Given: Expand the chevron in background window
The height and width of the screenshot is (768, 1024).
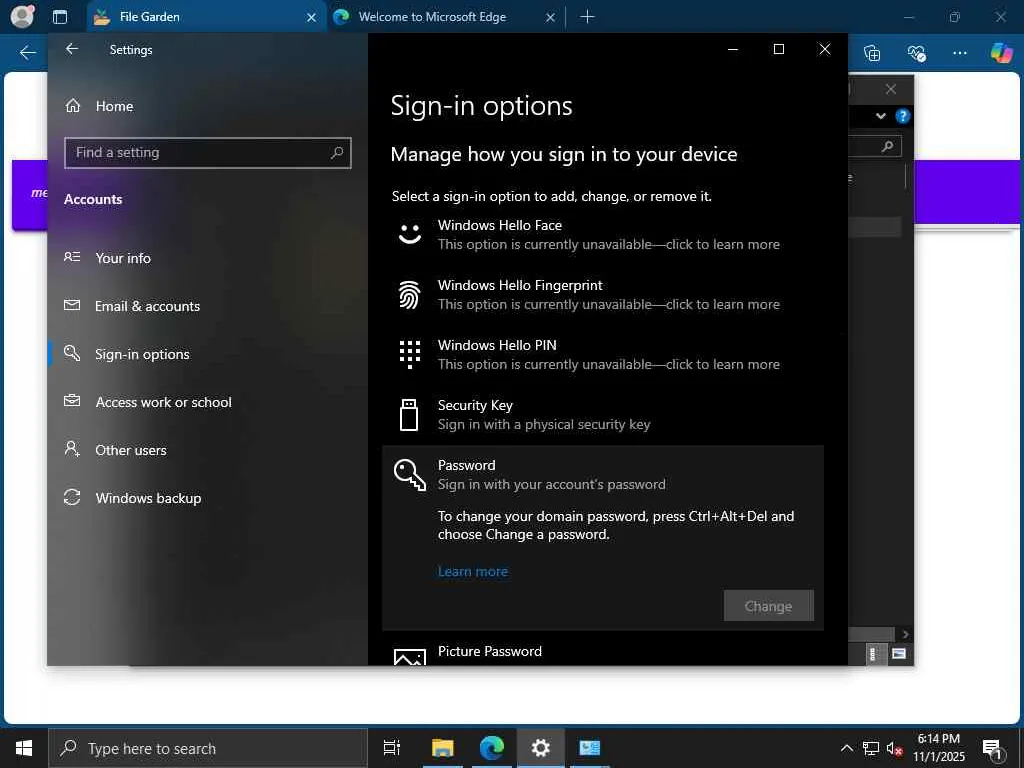Looking at the screenshot, I should click(x=881, y=116).
